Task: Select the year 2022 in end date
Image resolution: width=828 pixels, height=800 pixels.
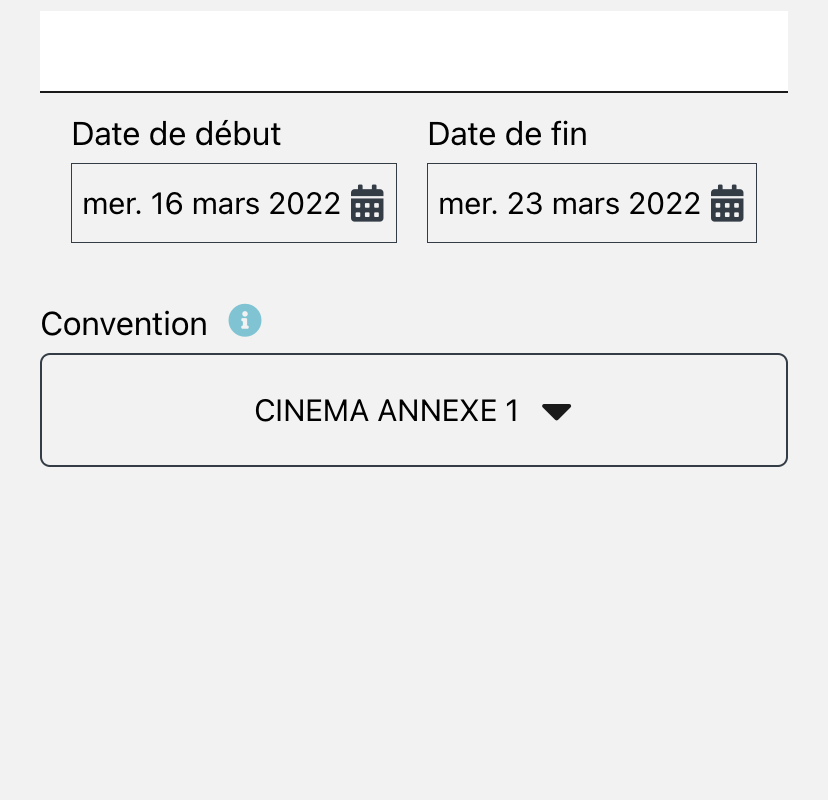Action: pos(665,203)
